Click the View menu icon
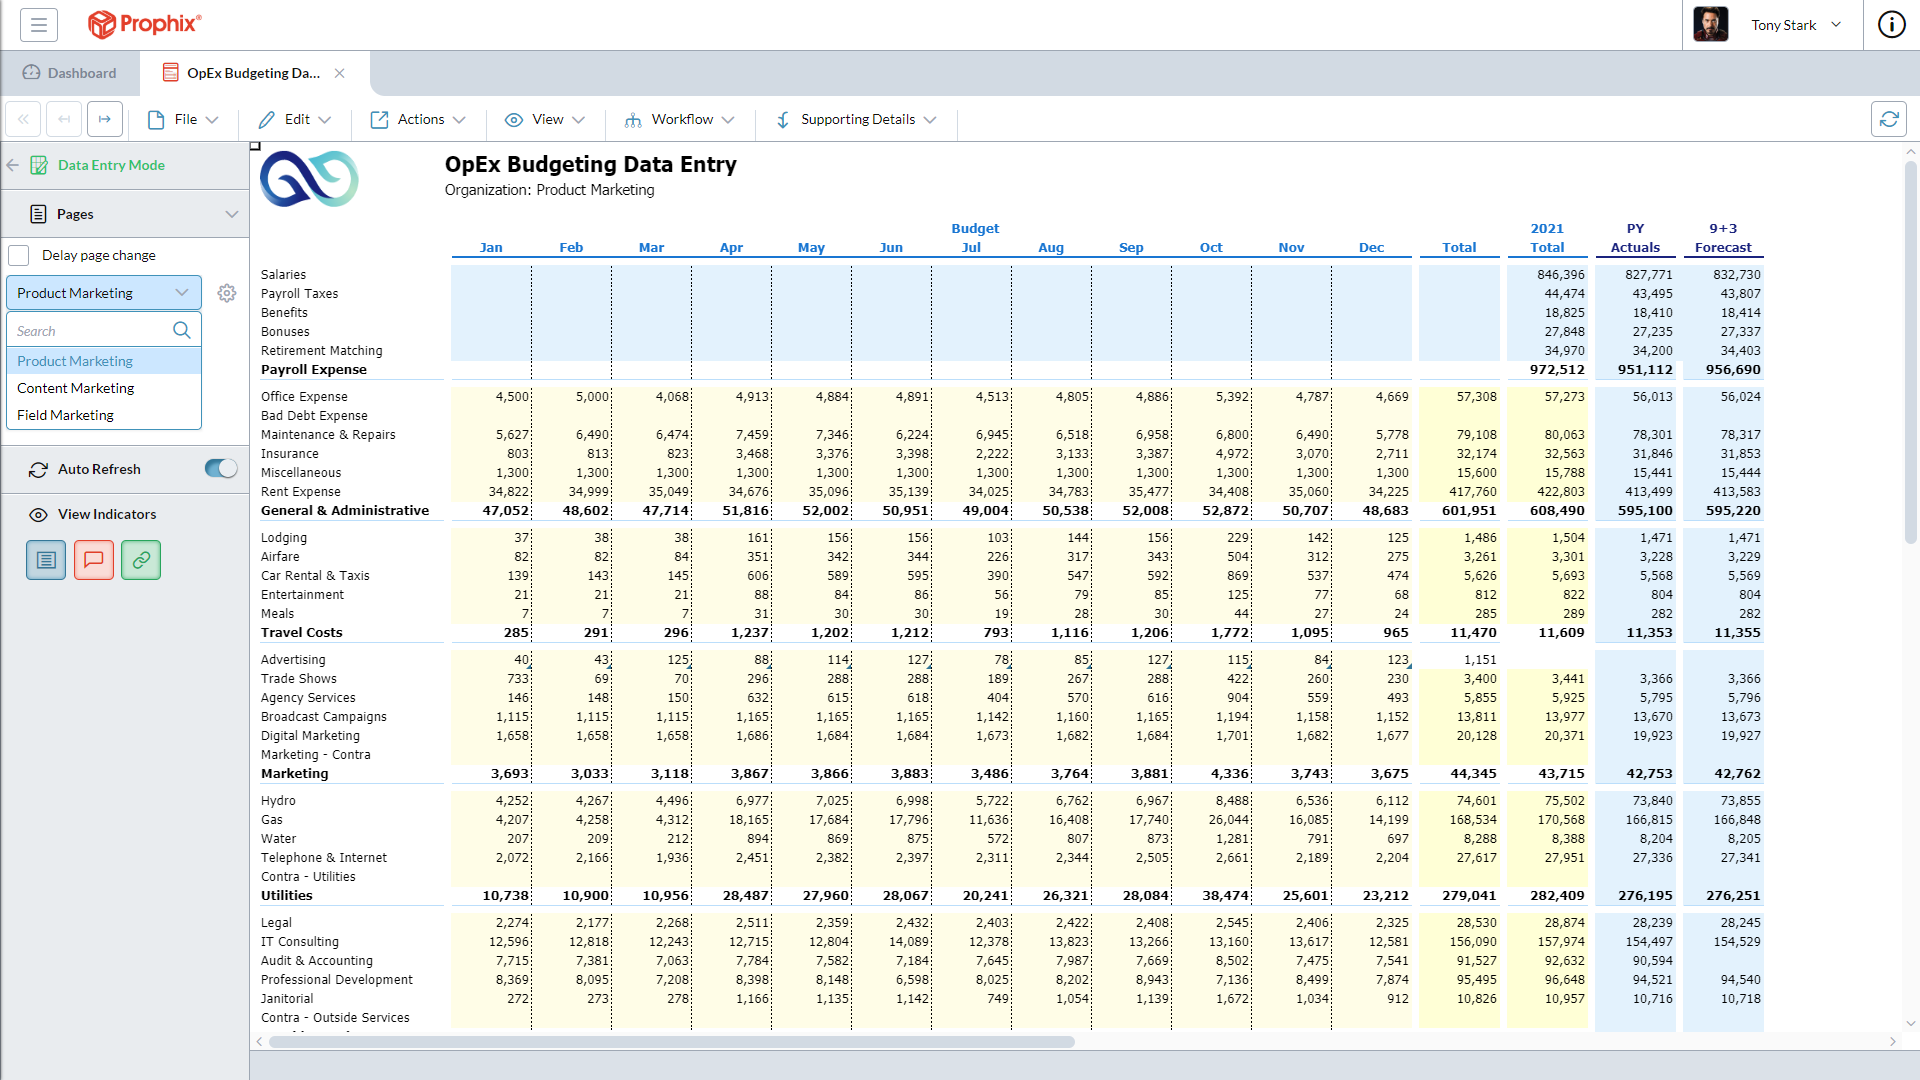The image size is (1920, 1080). click(x=516, y=120)
